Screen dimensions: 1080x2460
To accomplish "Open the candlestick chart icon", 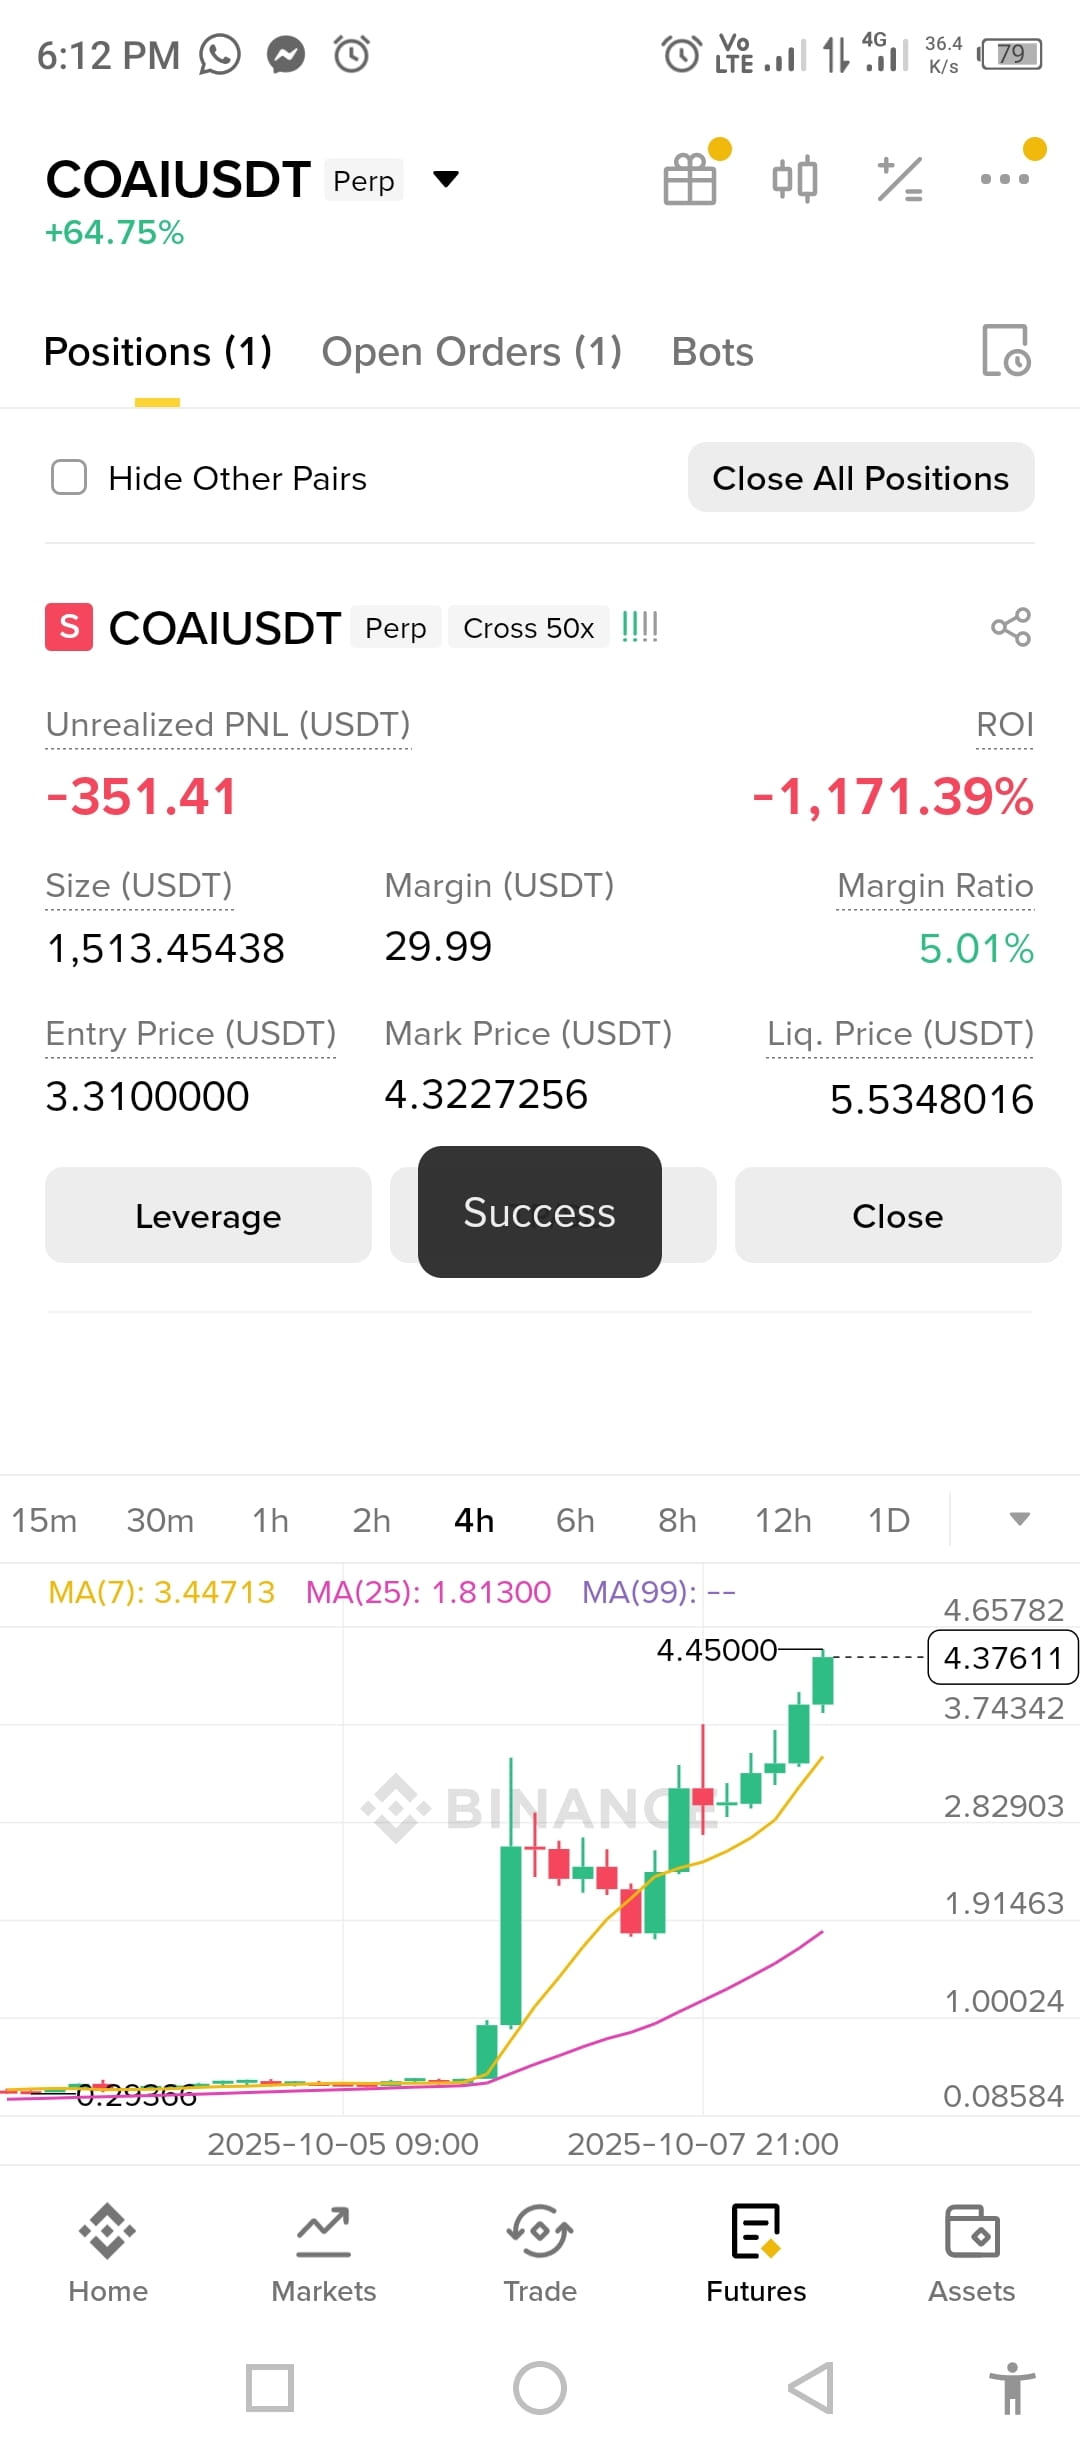I will pos(795,179).
